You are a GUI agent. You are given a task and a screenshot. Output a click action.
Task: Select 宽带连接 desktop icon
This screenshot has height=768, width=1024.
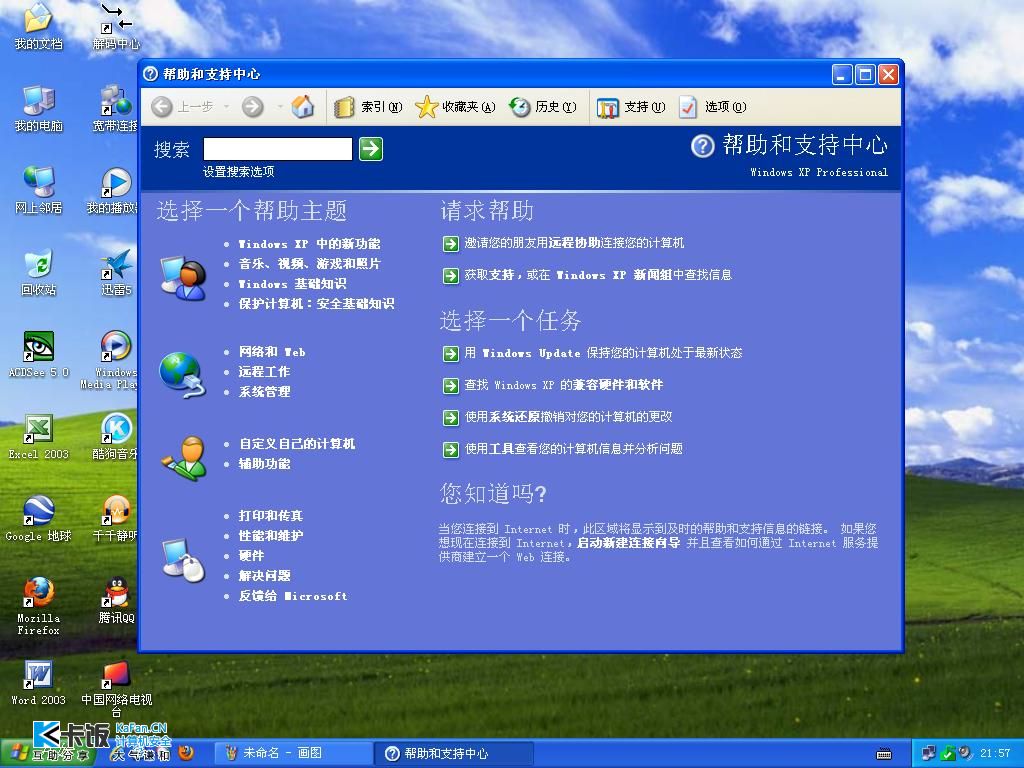click(115, 109)
